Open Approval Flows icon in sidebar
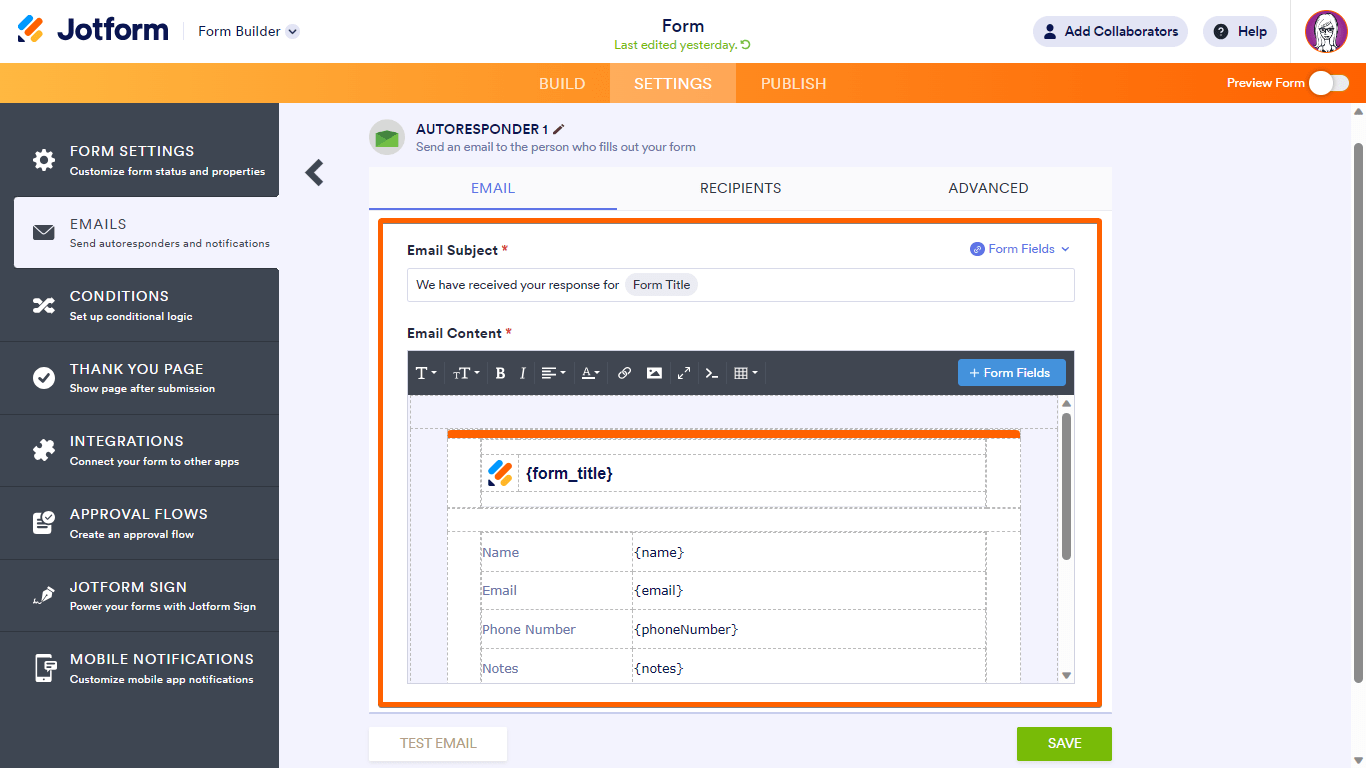The height and width of the screenshot is (768, 1366). [44, 523]
